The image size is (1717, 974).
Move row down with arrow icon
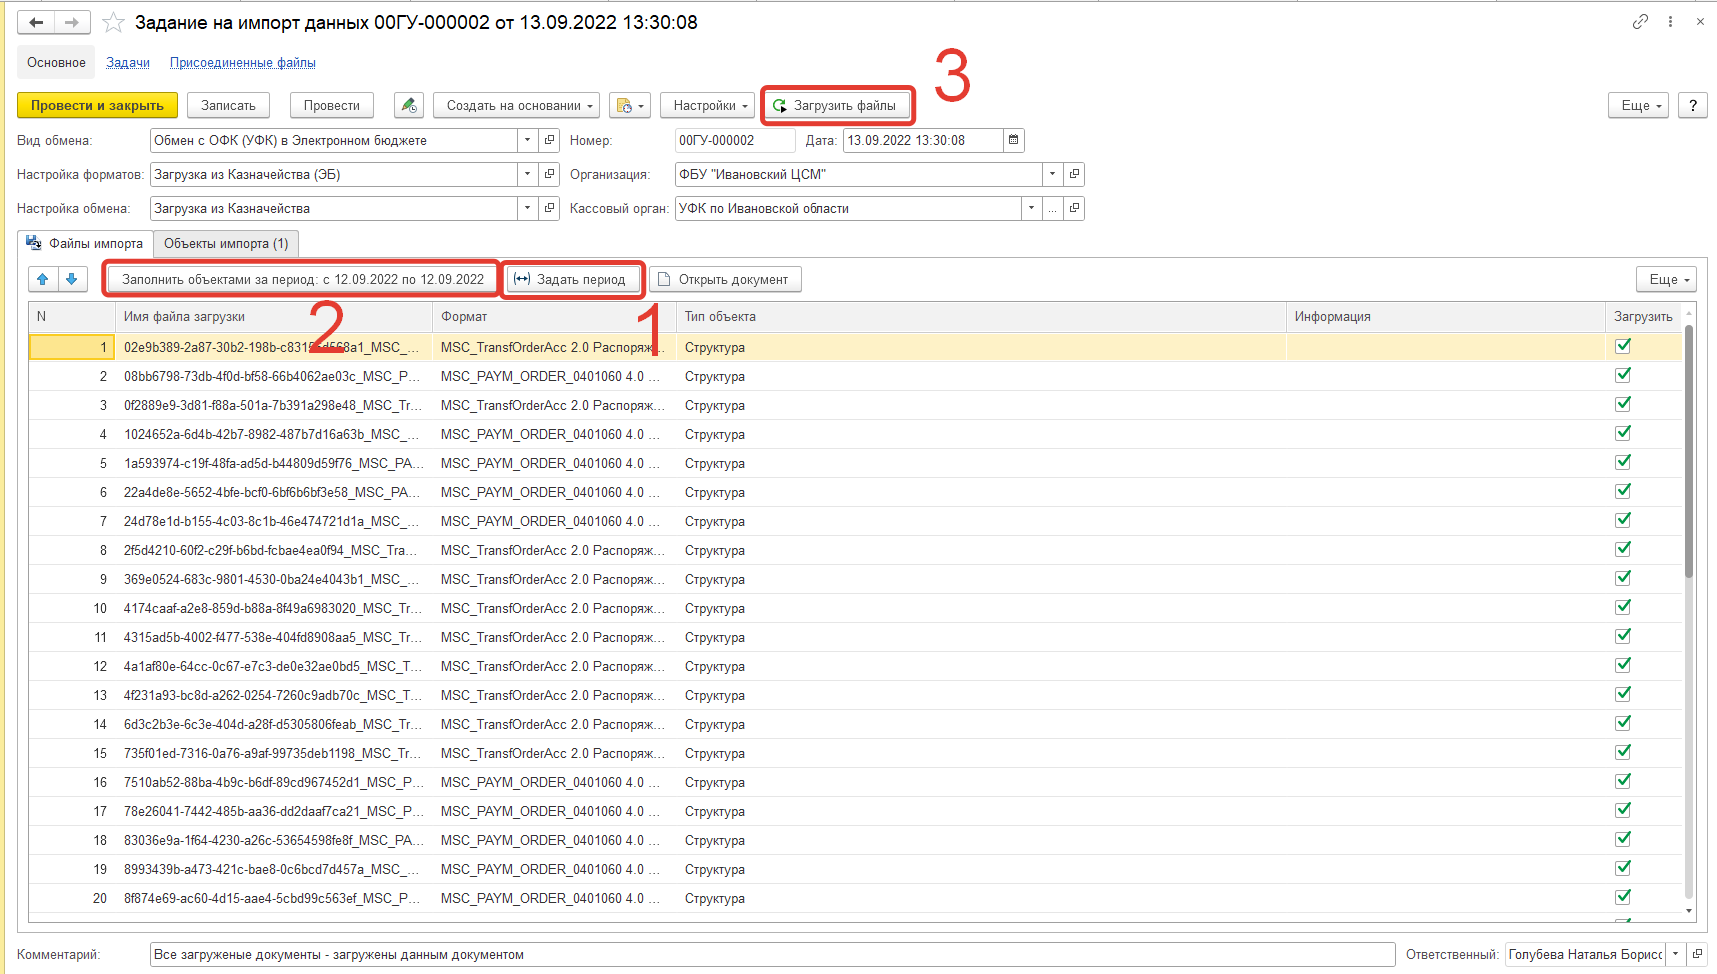point(72,279)
